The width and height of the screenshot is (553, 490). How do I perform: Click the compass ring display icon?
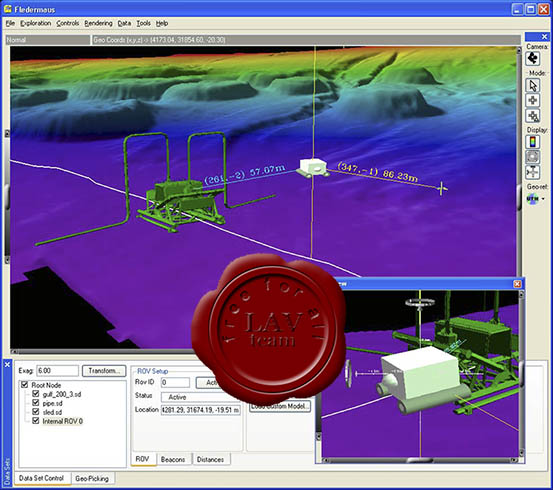click(533, 157)
